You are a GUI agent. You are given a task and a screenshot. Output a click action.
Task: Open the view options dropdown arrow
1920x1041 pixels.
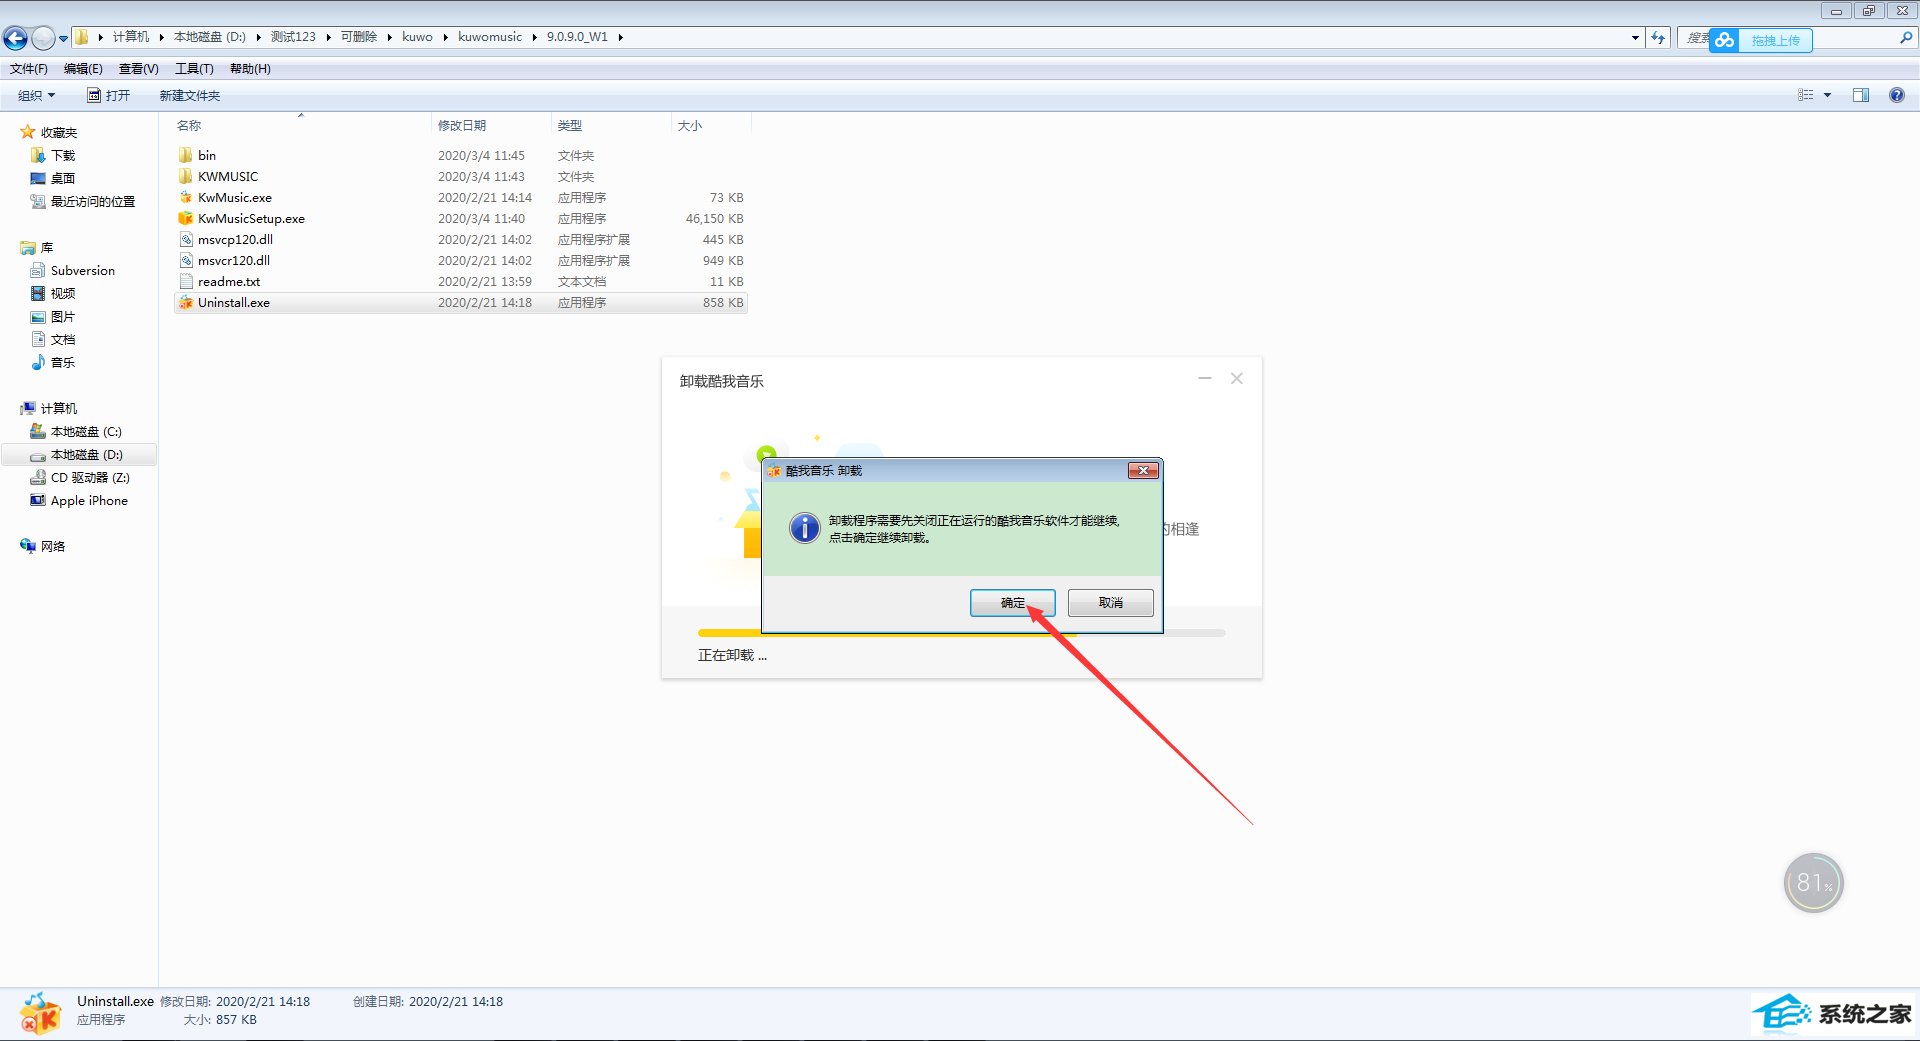tap(1827, 96)
